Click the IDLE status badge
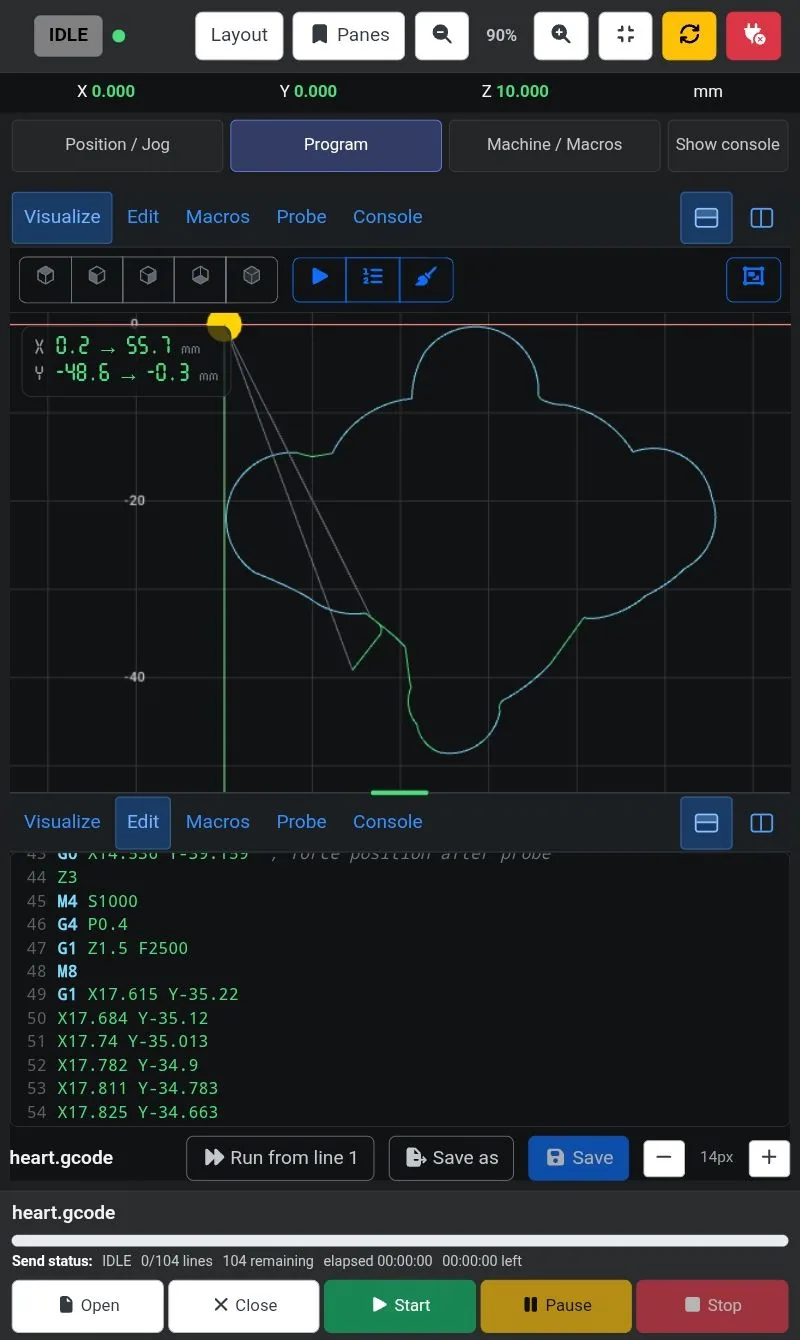This screenshot has height=1340, width=800. (x=68, y=35)
